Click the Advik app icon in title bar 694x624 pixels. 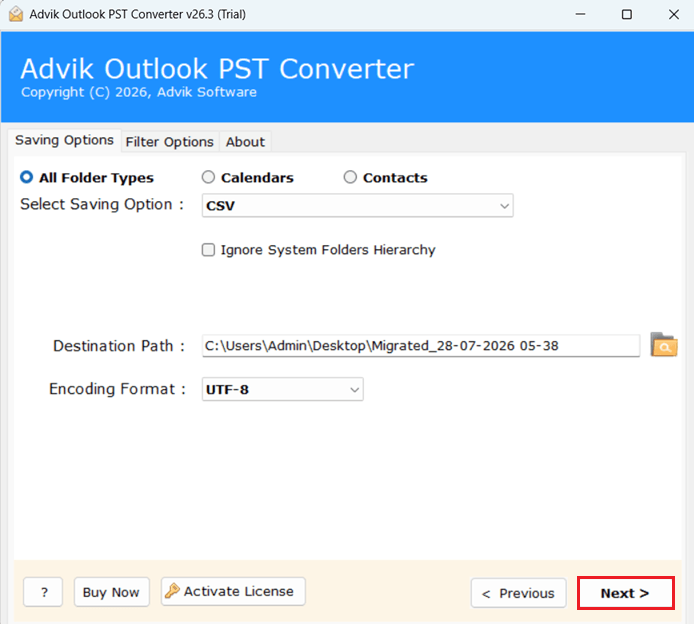pos(16,14)
